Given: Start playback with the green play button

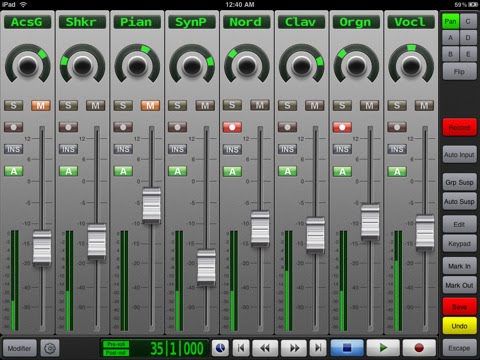Looking at the screenshot, I should coord(383,348).
